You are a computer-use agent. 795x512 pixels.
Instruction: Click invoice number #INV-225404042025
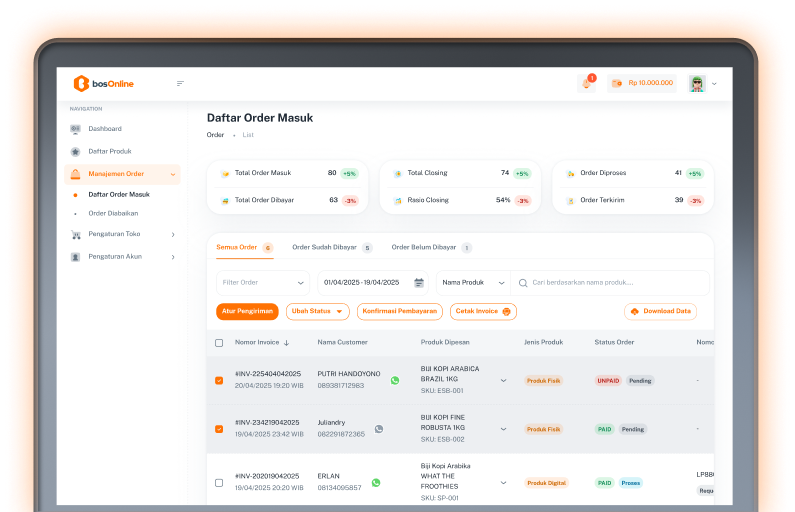268,374
